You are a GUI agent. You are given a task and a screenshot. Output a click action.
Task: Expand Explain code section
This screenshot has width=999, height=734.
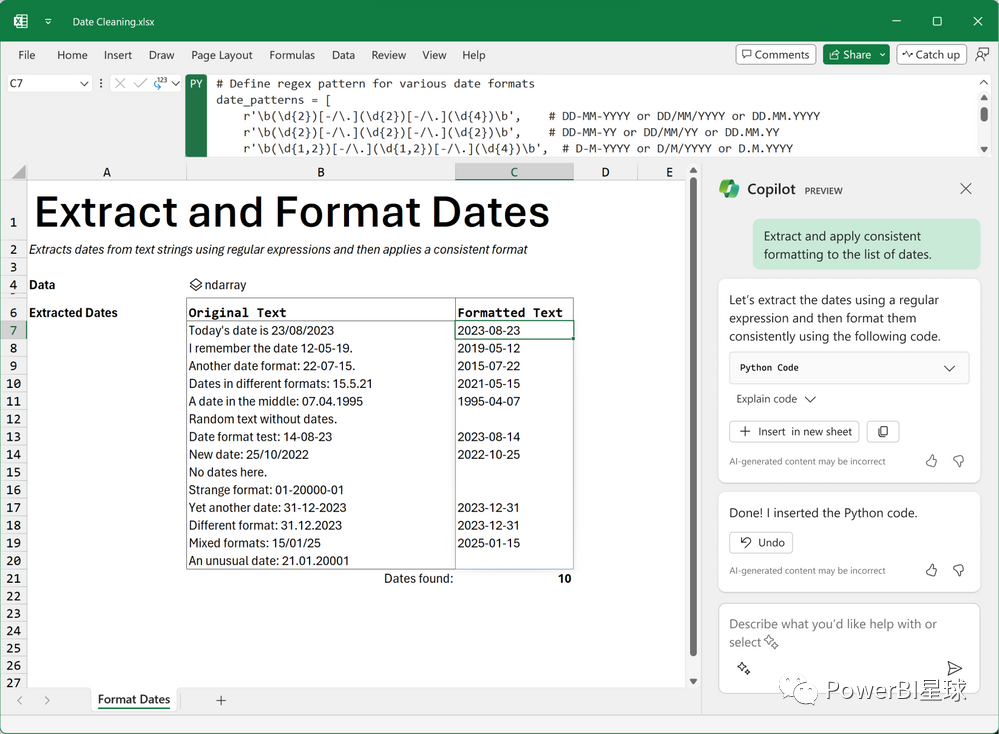tap(775, 399)
